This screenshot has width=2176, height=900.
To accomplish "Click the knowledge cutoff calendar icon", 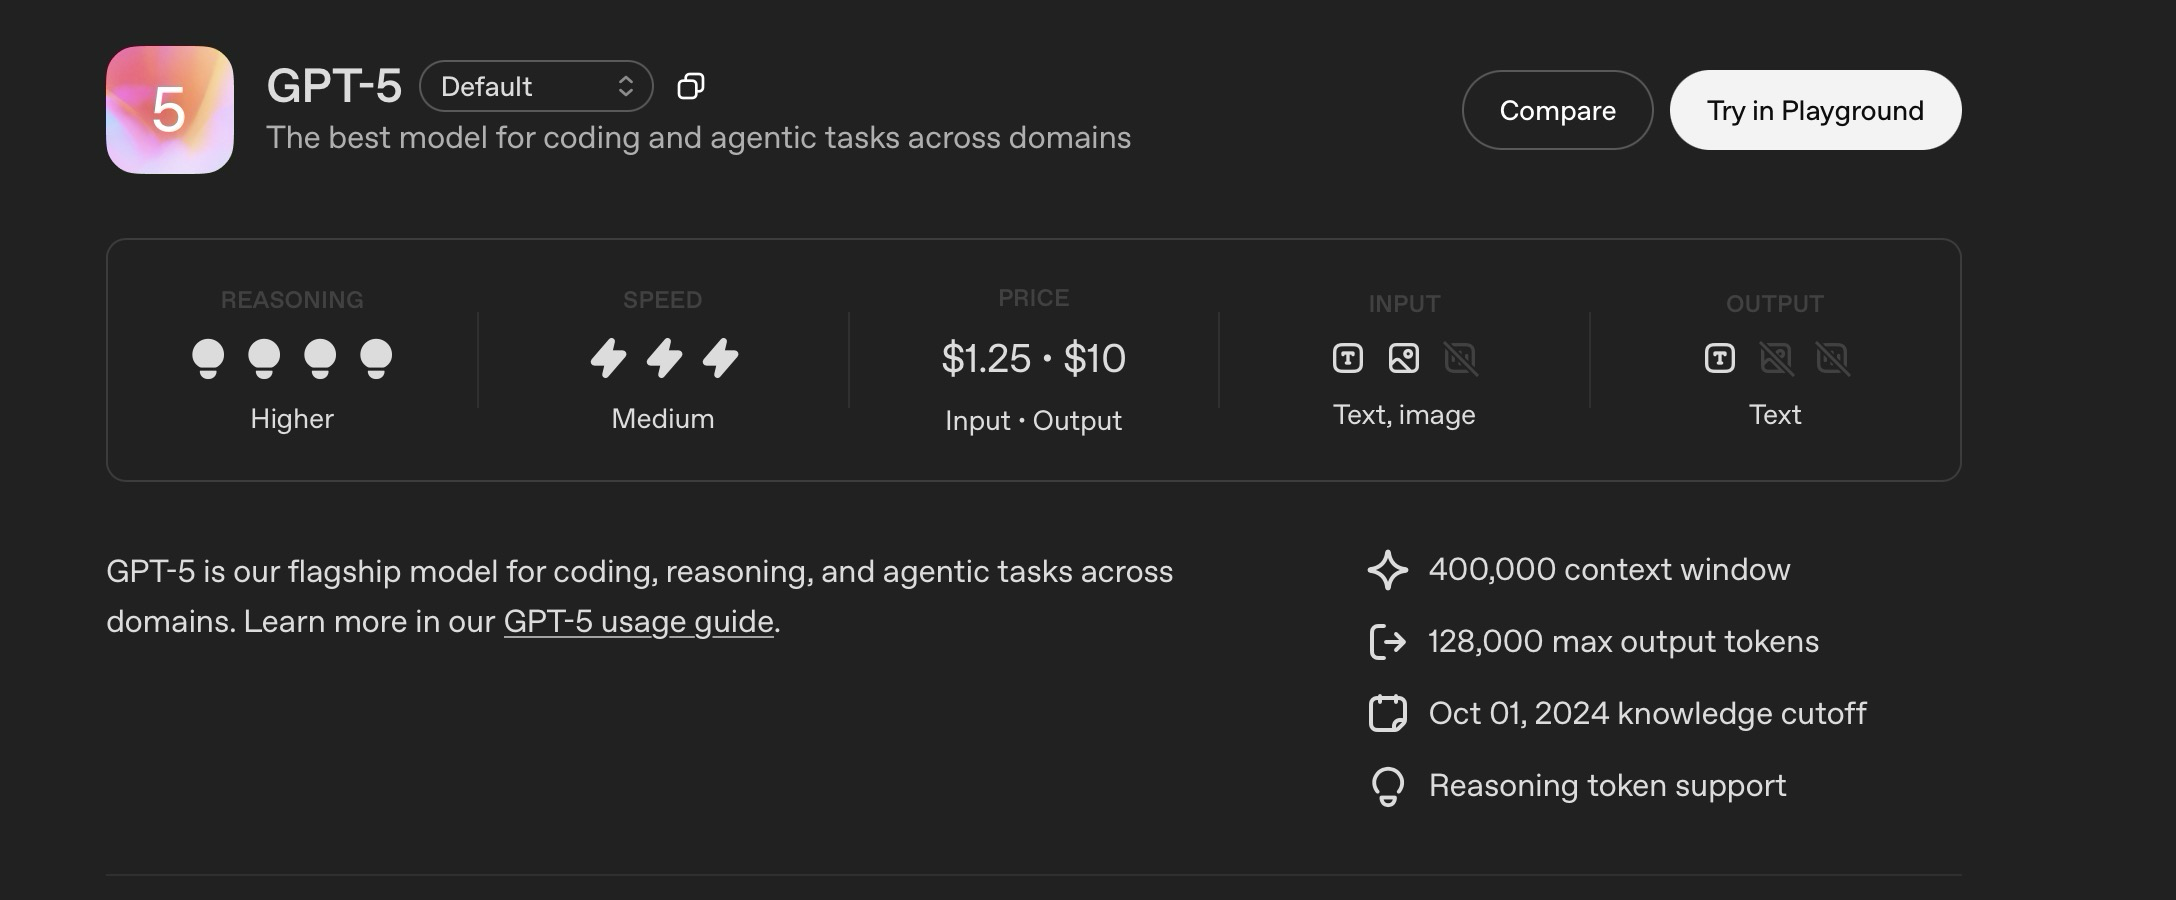I will [x=1387, y=714].
